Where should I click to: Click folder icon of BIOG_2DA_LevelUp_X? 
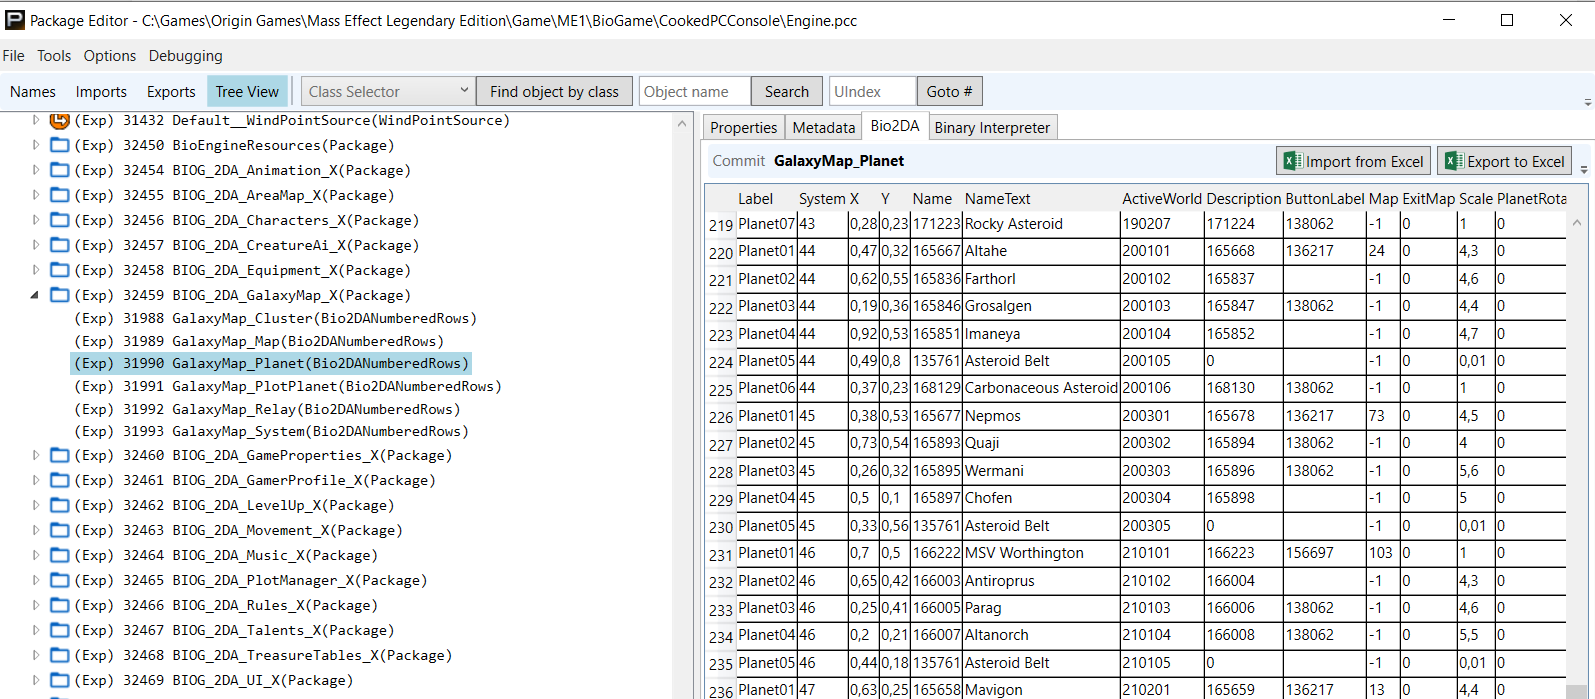point(60,505)
